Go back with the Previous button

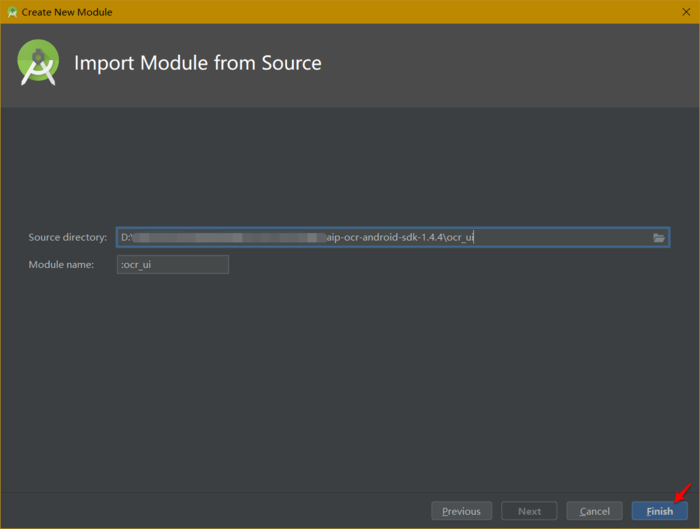point(461,511)
